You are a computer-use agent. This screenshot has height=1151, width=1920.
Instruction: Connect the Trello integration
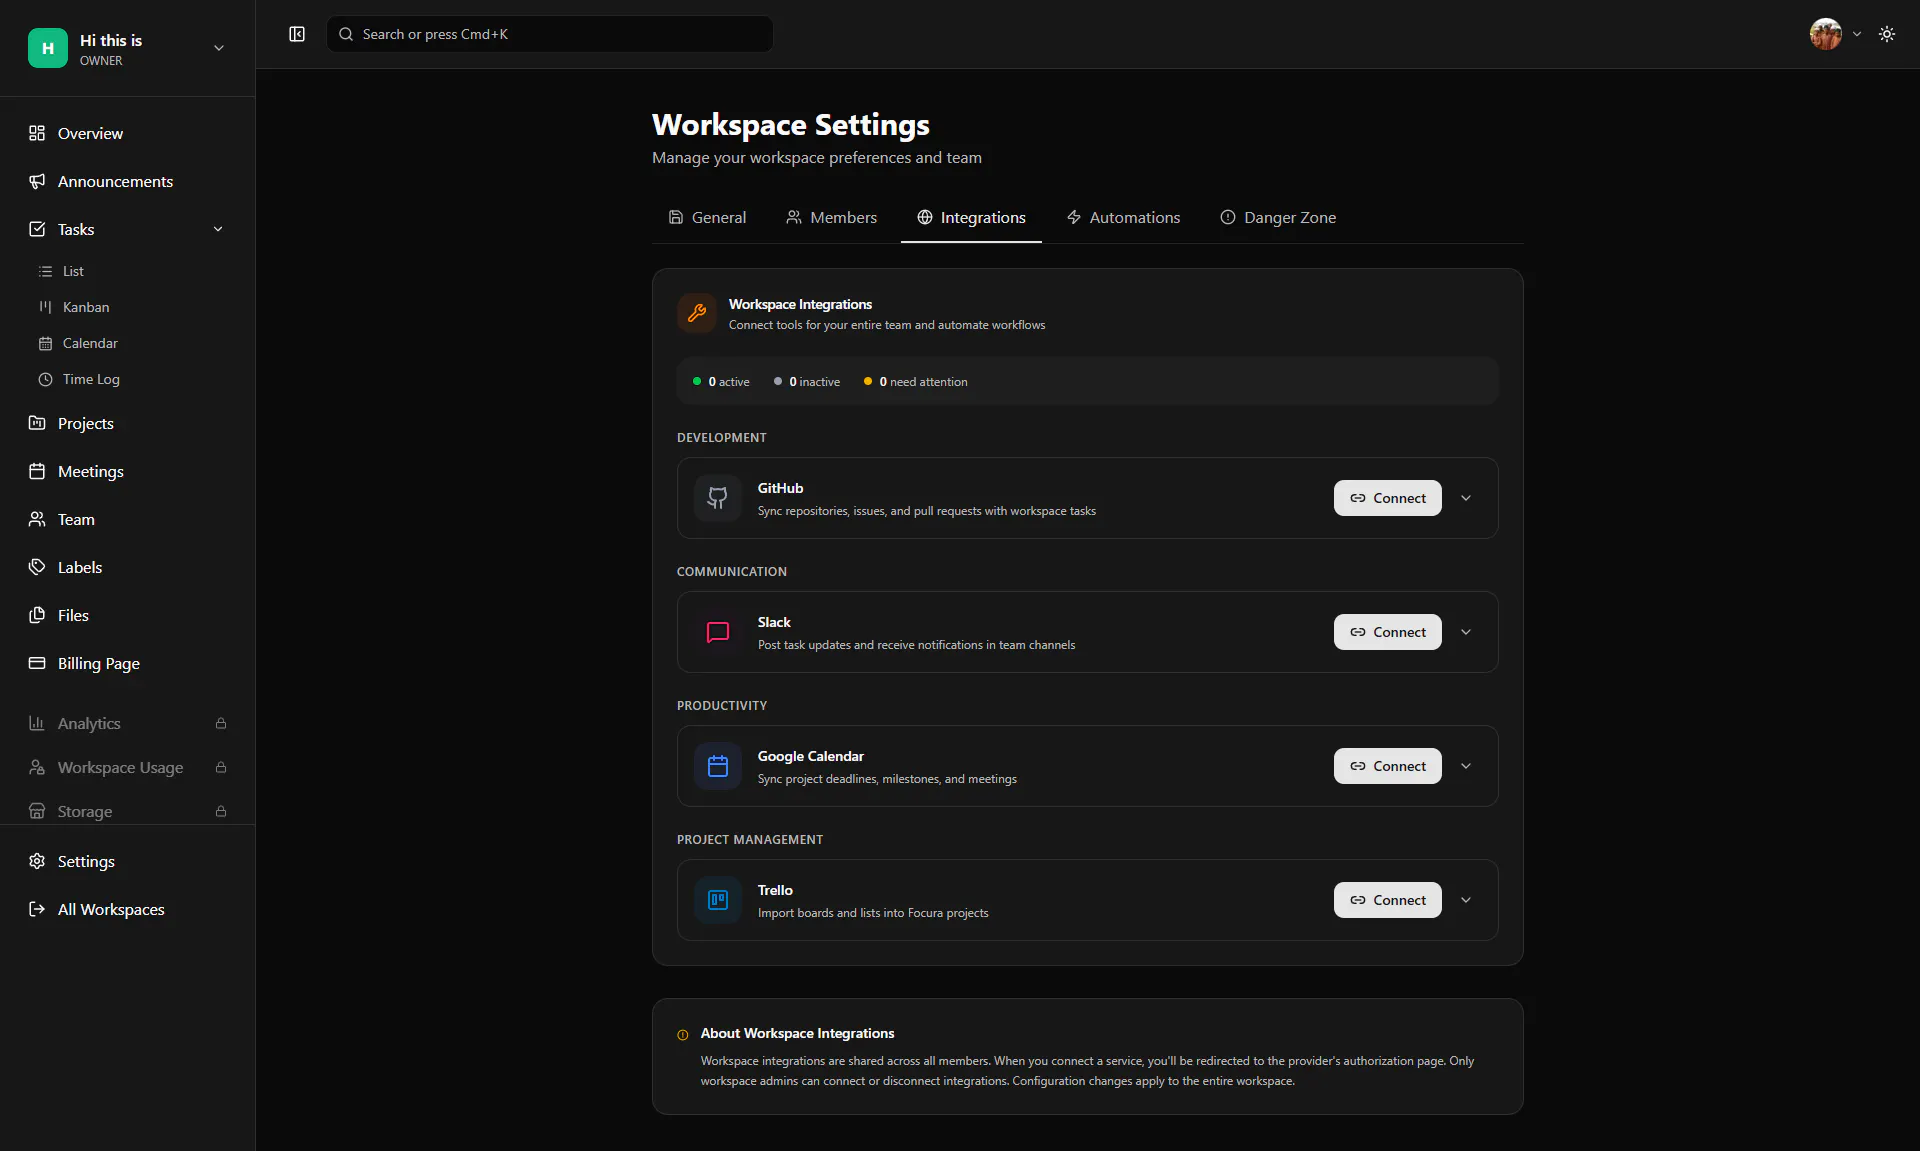tap(1387, 900)
